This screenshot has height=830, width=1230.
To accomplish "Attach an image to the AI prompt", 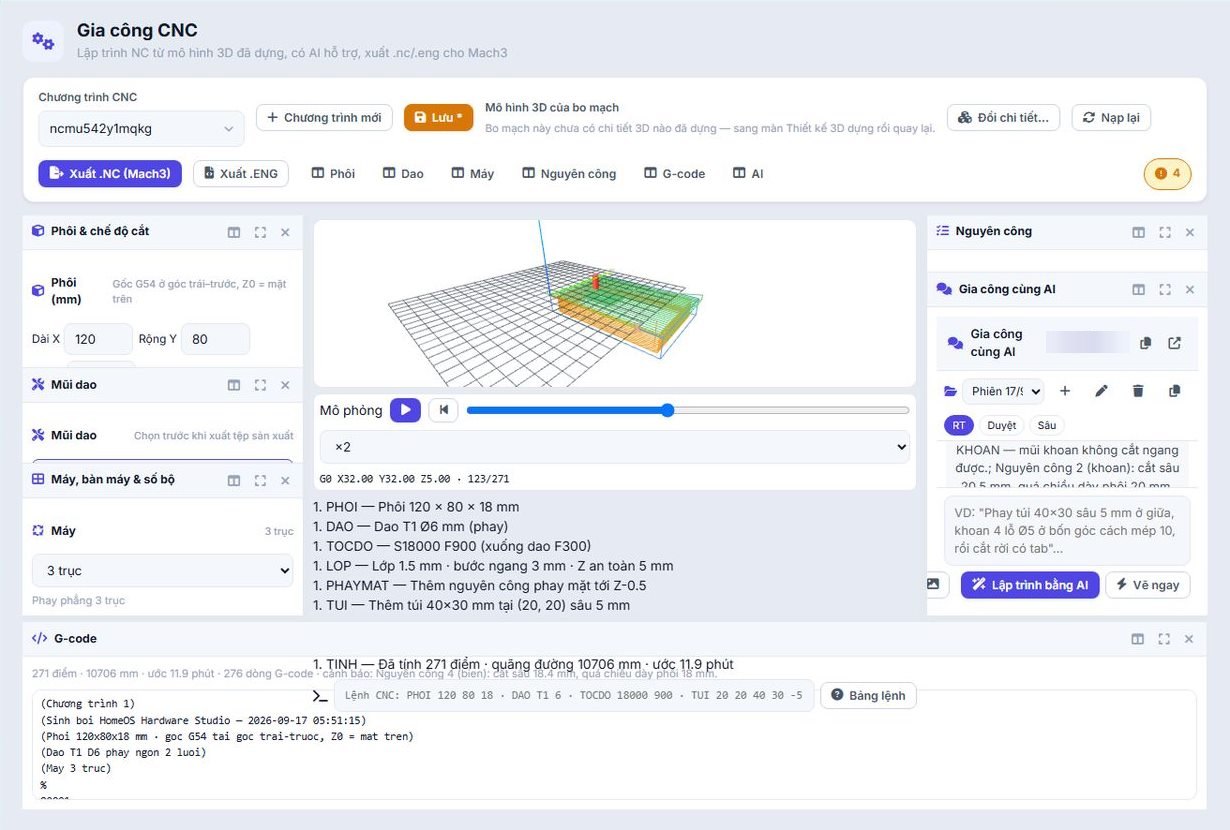I will (933, 584).
